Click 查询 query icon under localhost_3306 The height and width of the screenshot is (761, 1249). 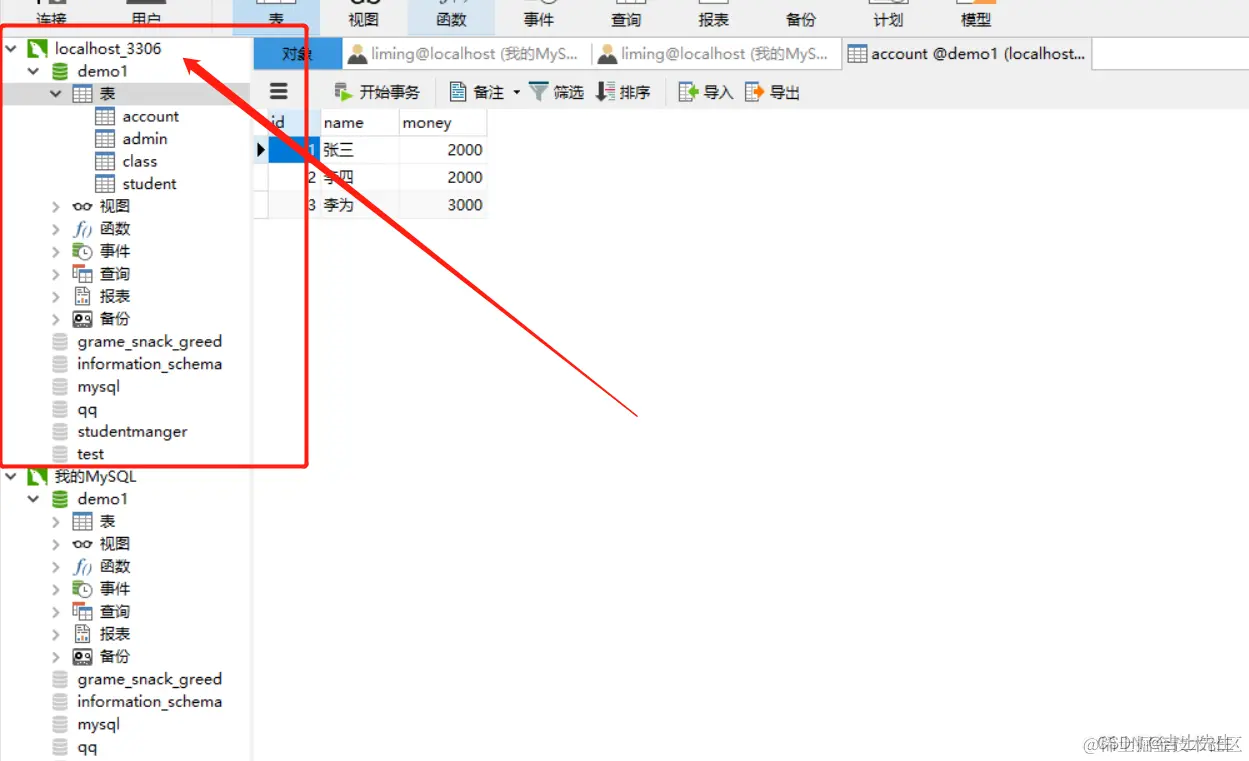83,274
